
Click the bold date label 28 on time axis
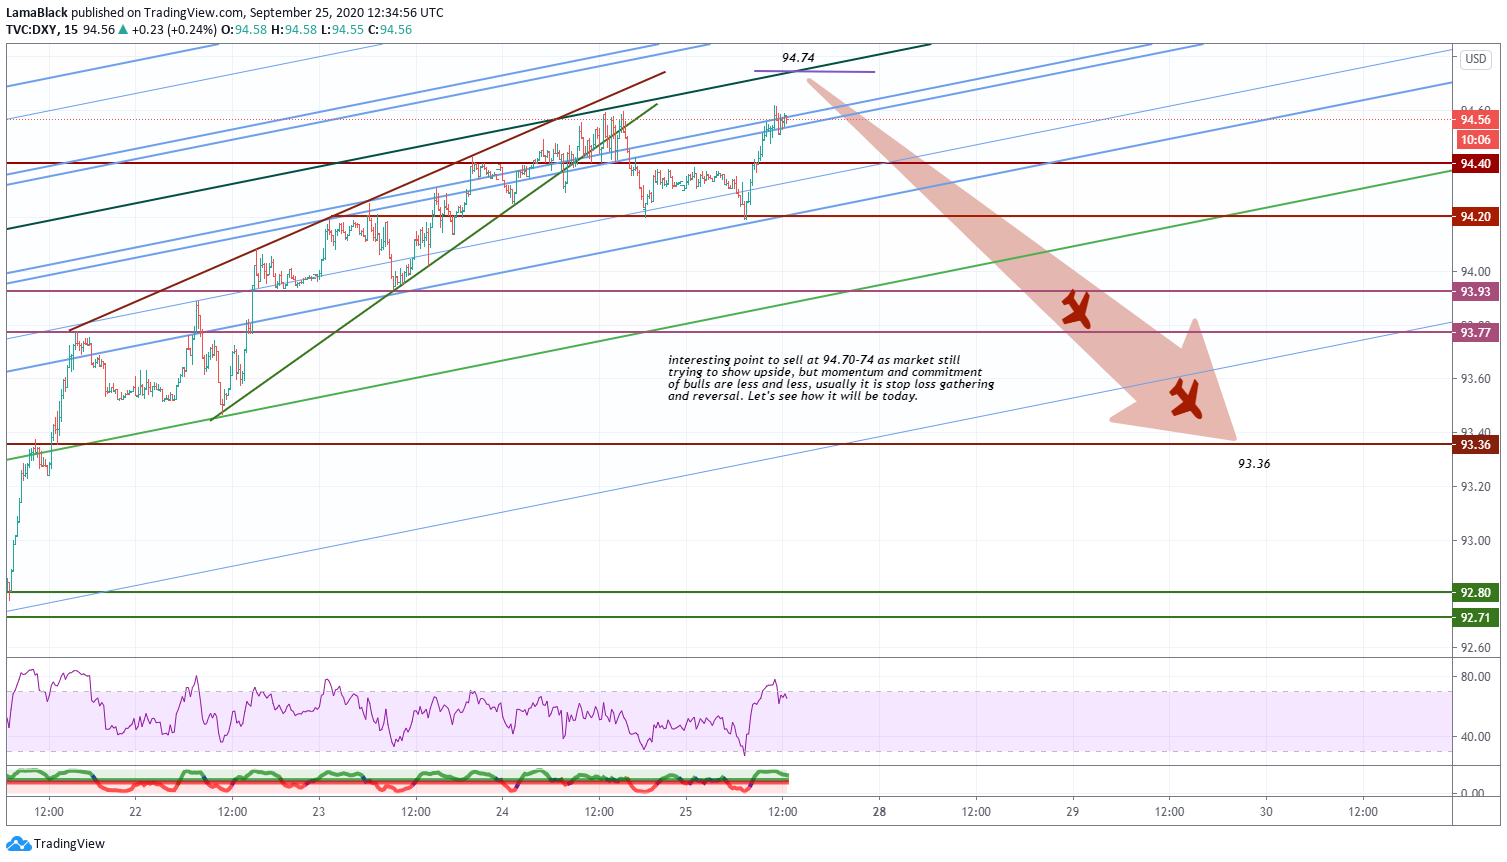coord(879,812)
